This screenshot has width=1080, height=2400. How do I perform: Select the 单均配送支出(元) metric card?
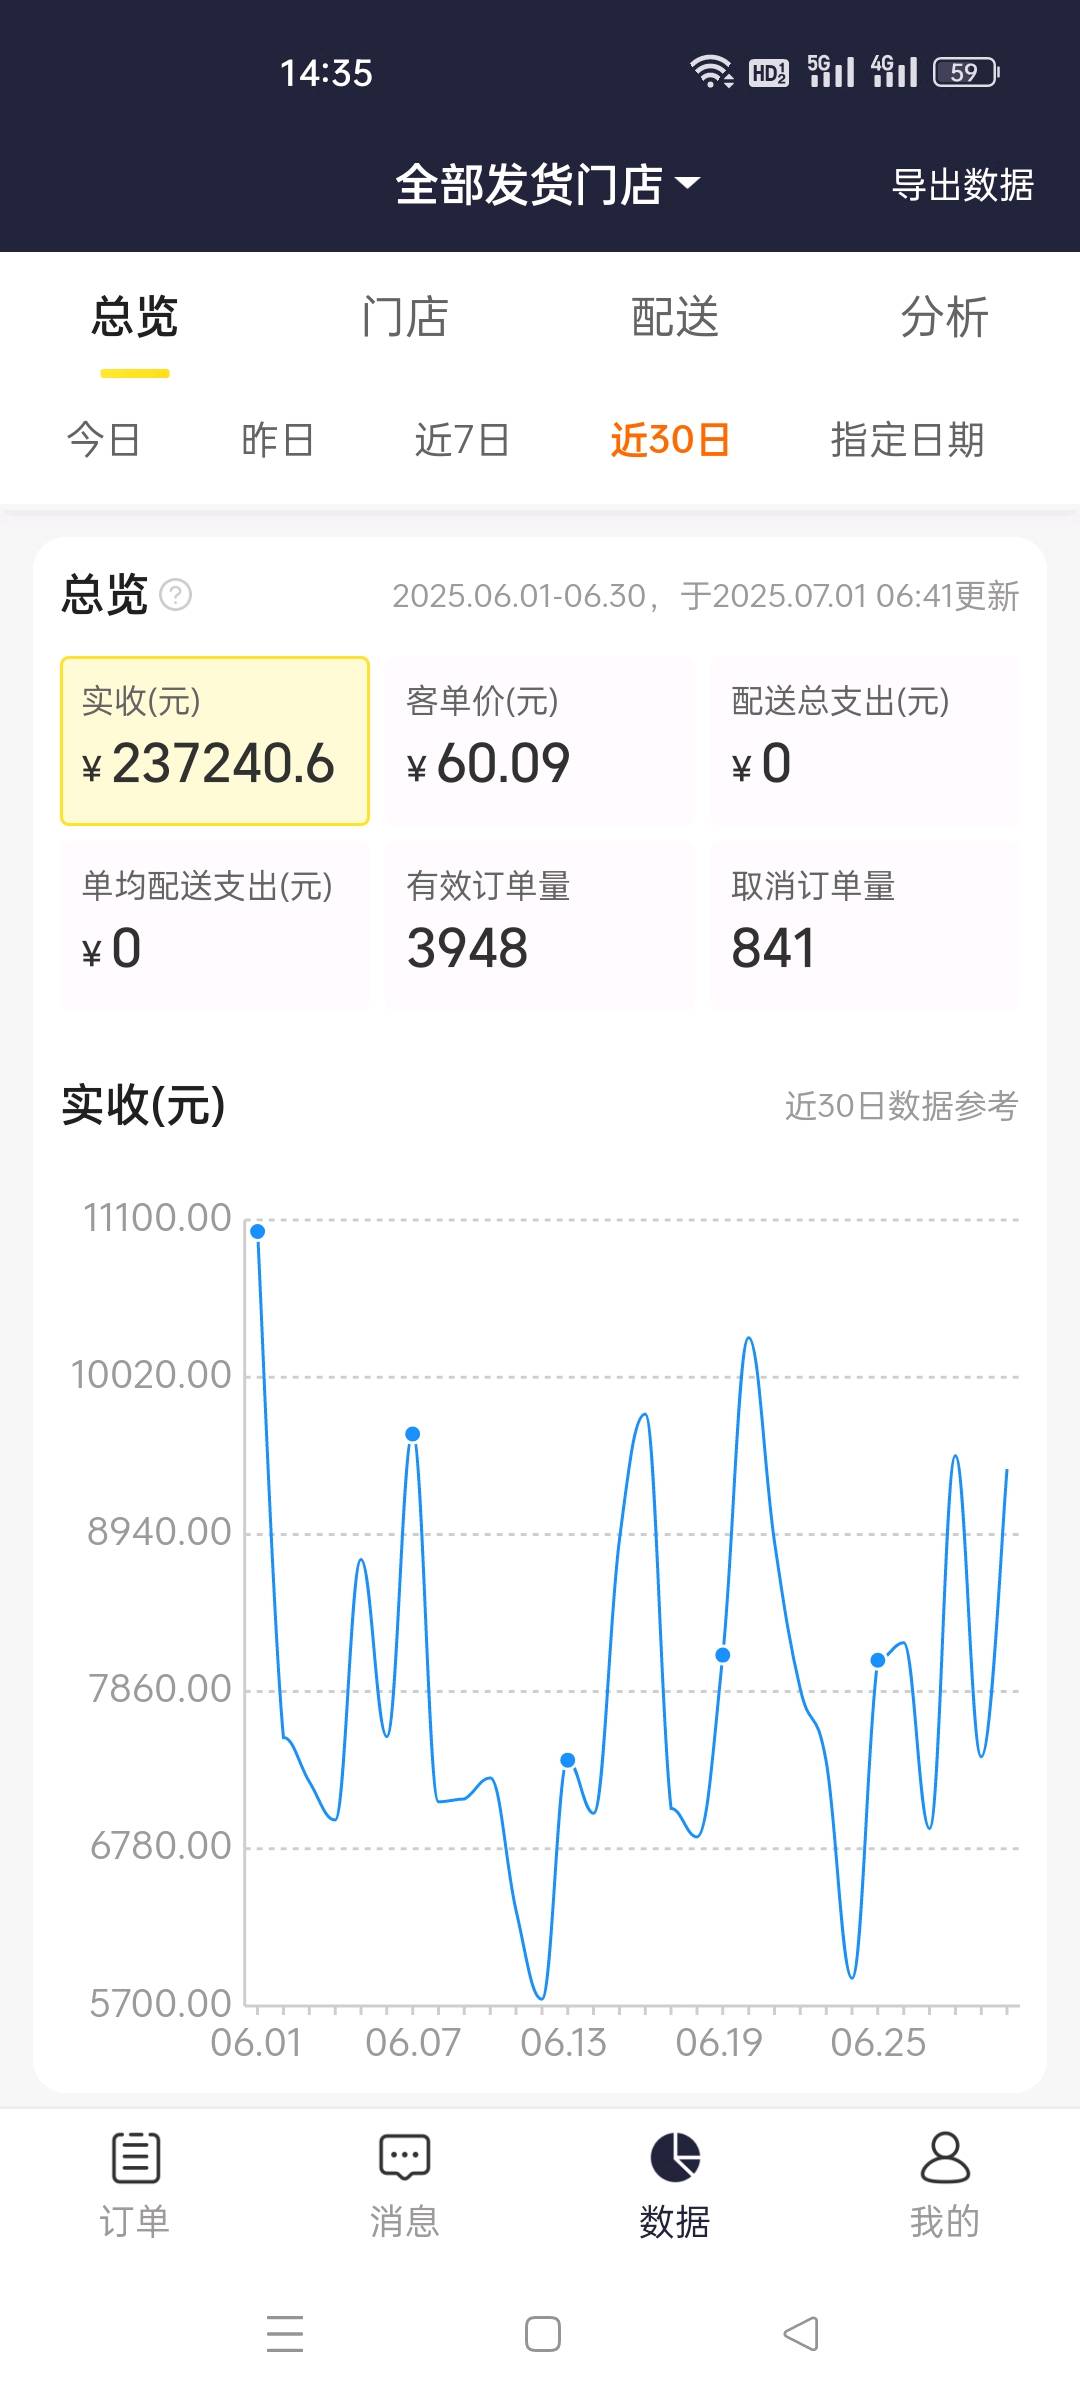point(215,926)
